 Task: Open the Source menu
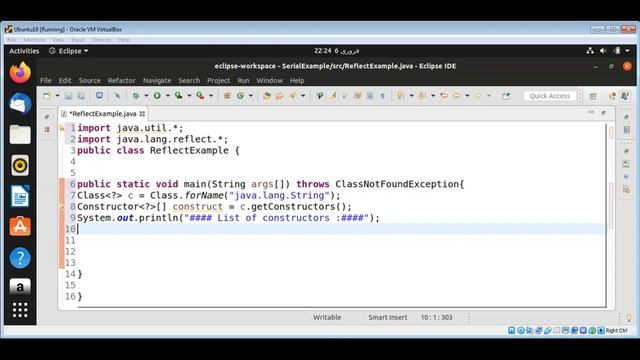tap(90, 80)
